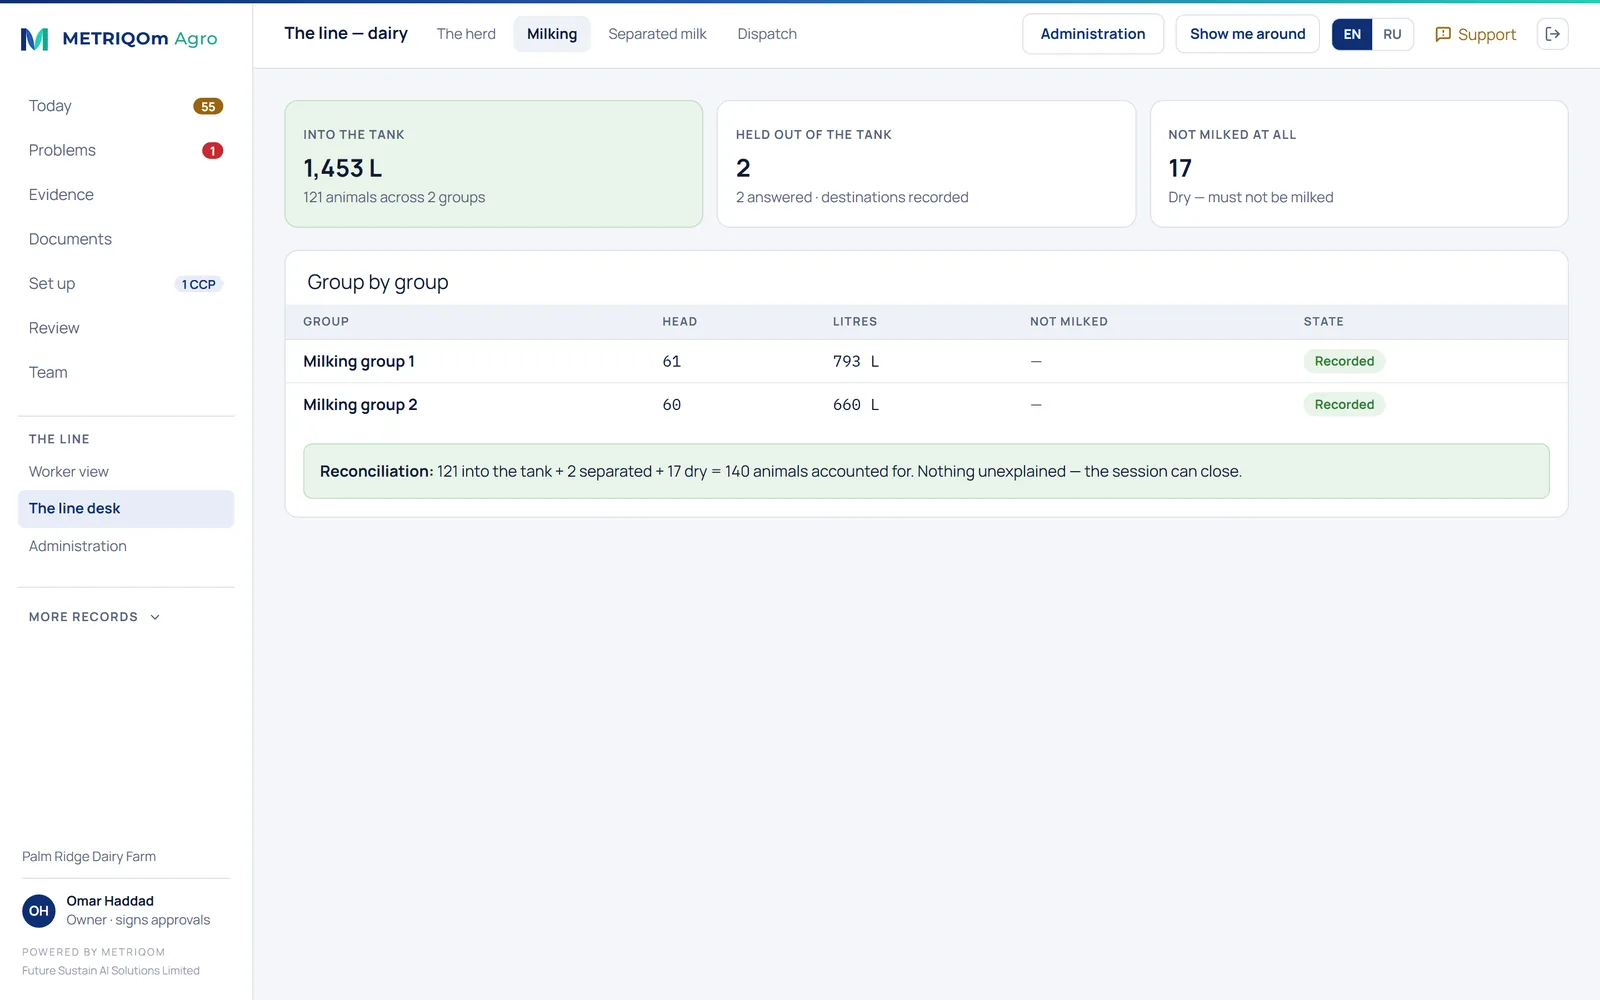Screen dimensions: 1600x1000
Task: Open Today in the sidebar
Action: coord(126,106)
